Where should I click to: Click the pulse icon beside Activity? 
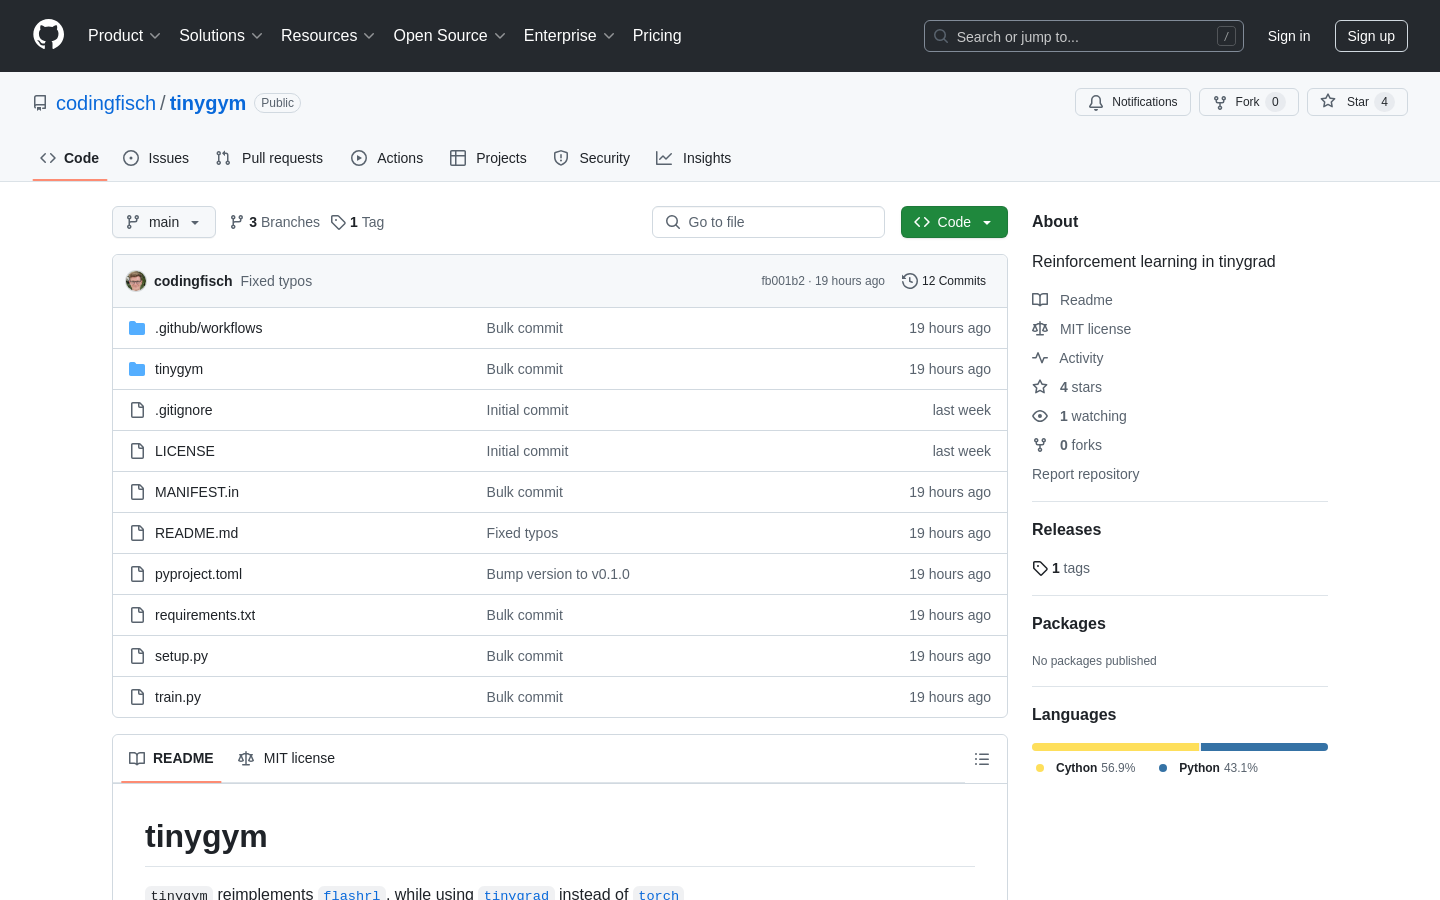(x=1040, y=358)
